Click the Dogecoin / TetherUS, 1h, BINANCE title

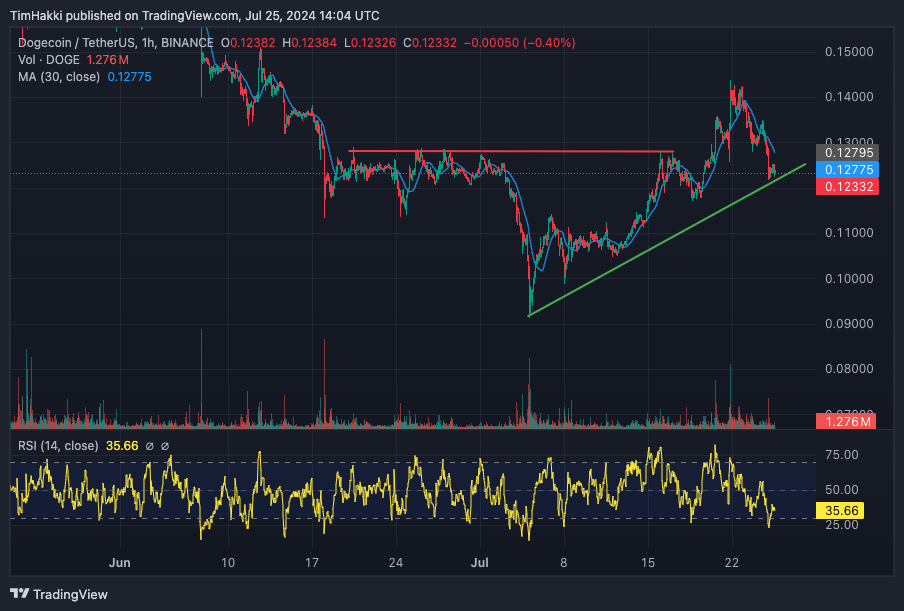(x=115, y=43)
